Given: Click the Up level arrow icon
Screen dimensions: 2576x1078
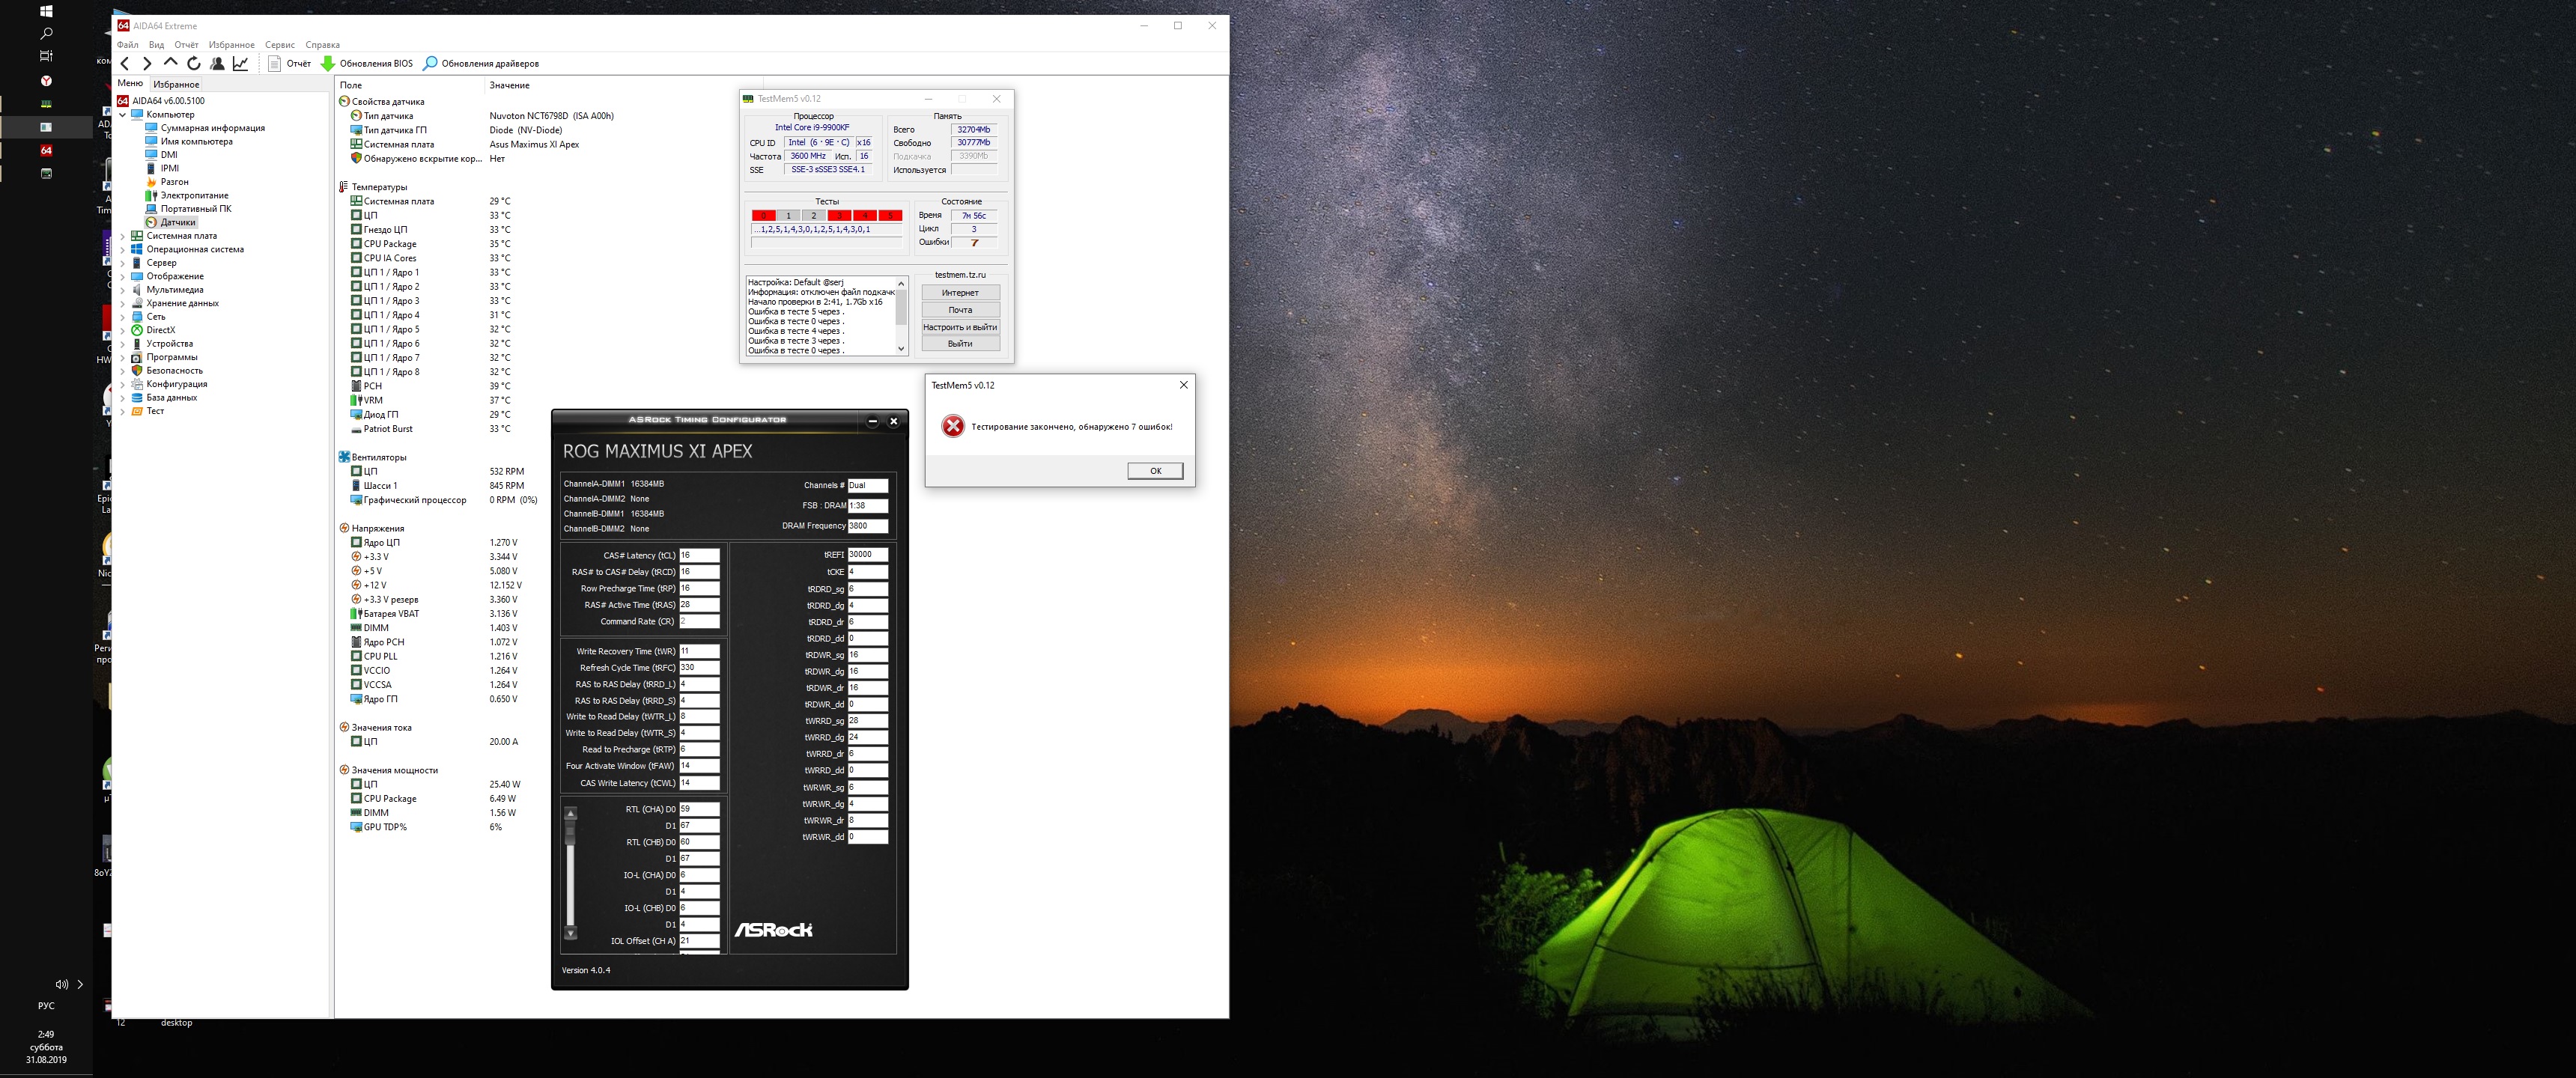Looking at the screenshot, I should 170,63.
